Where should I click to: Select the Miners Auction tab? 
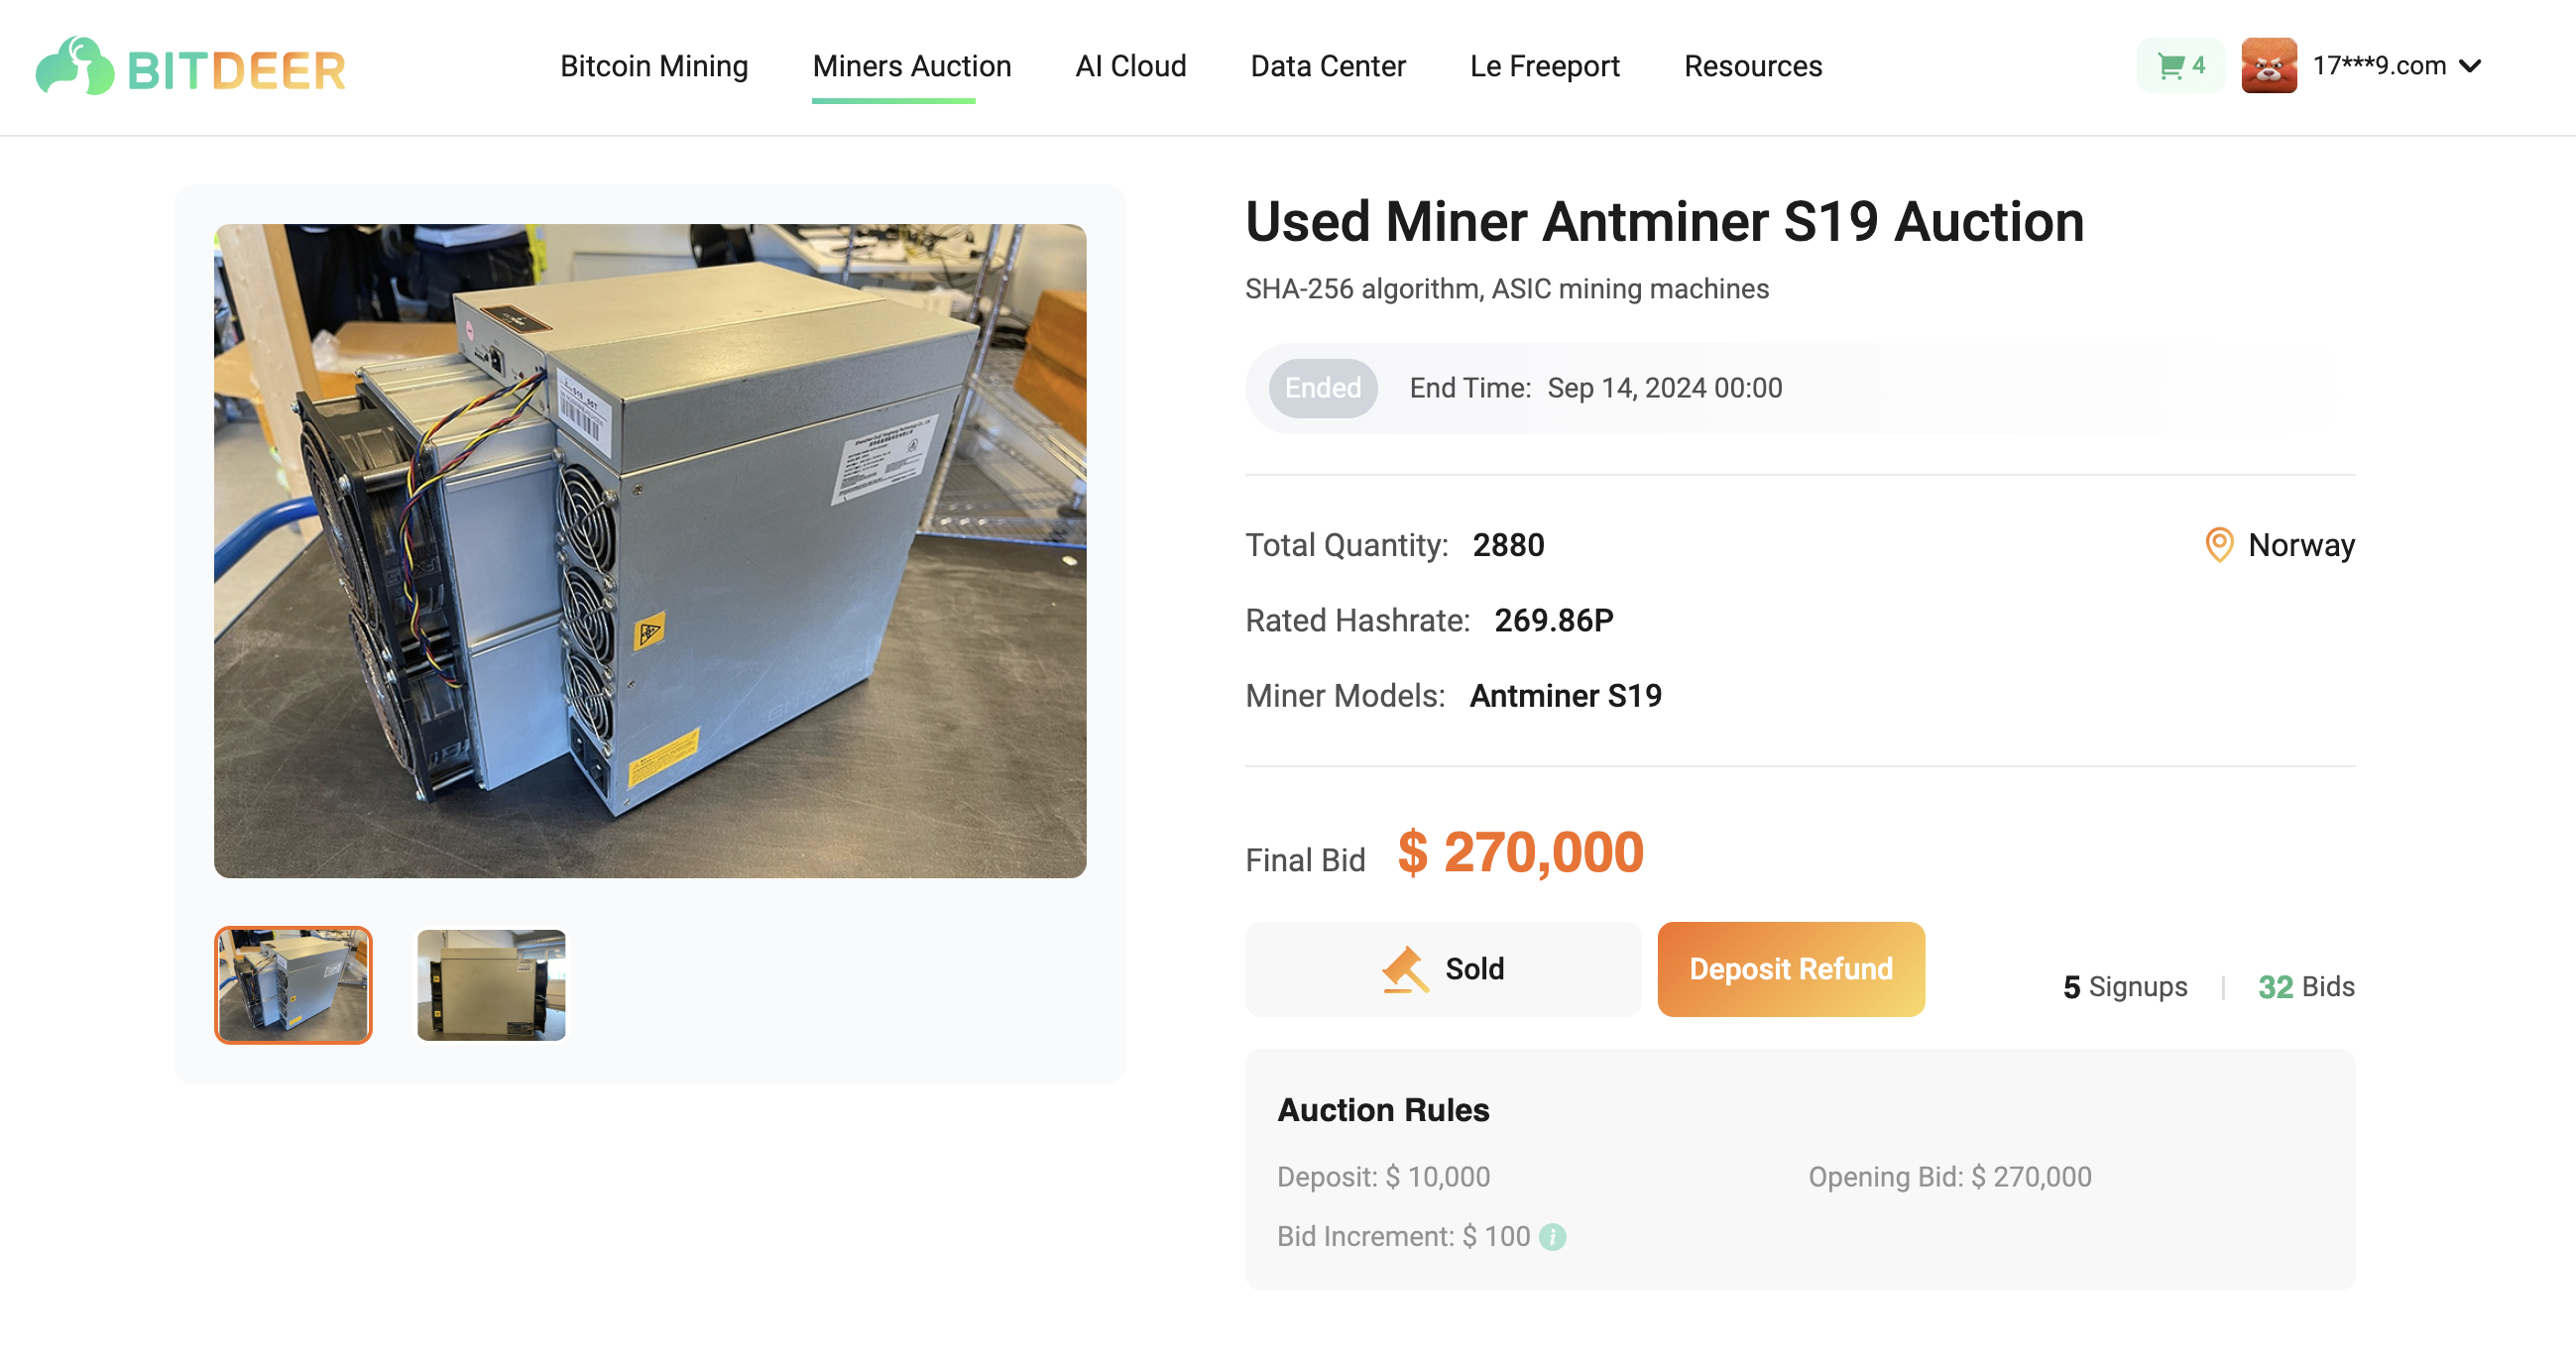(911, 66)
